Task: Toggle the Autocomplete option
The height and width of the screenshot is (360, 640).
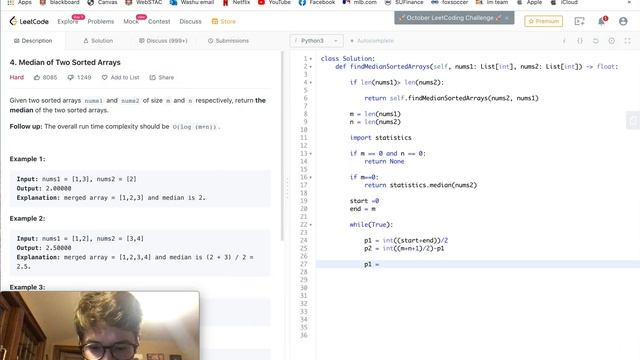Action: tap(372, 41)
